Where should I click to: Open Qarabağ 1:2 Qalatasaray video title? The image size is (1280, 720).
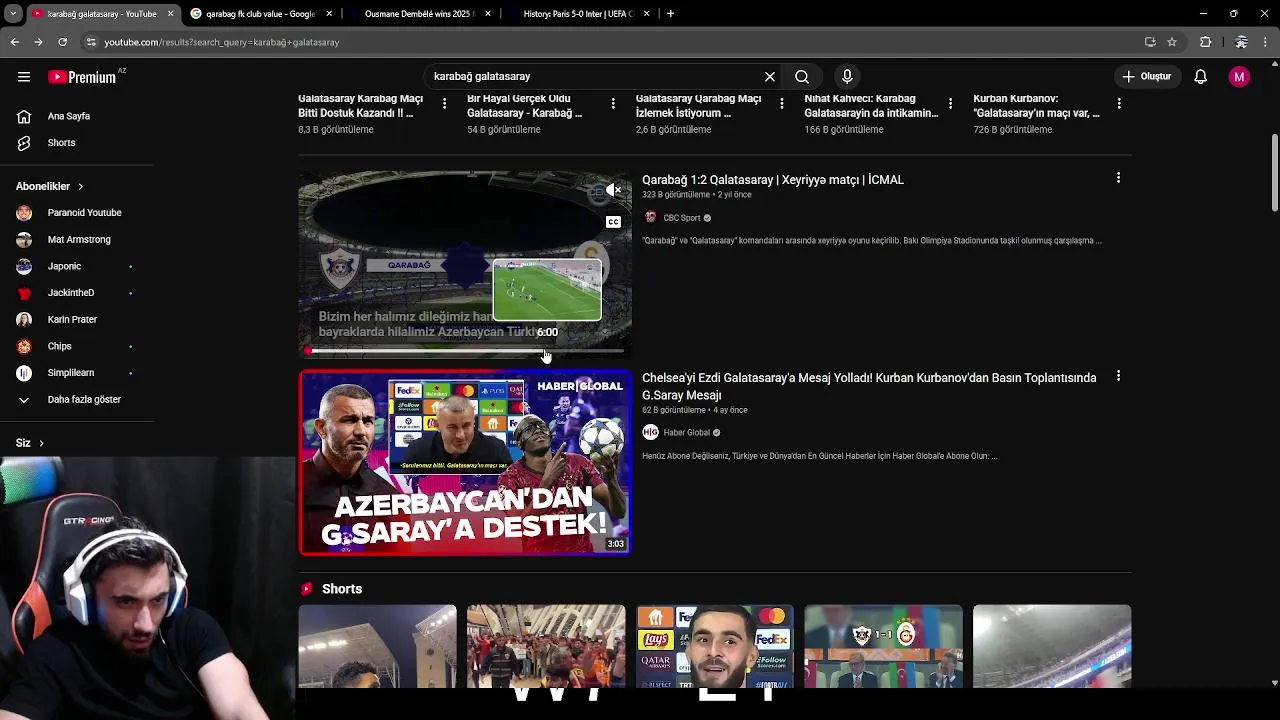(x=773, y=180)
